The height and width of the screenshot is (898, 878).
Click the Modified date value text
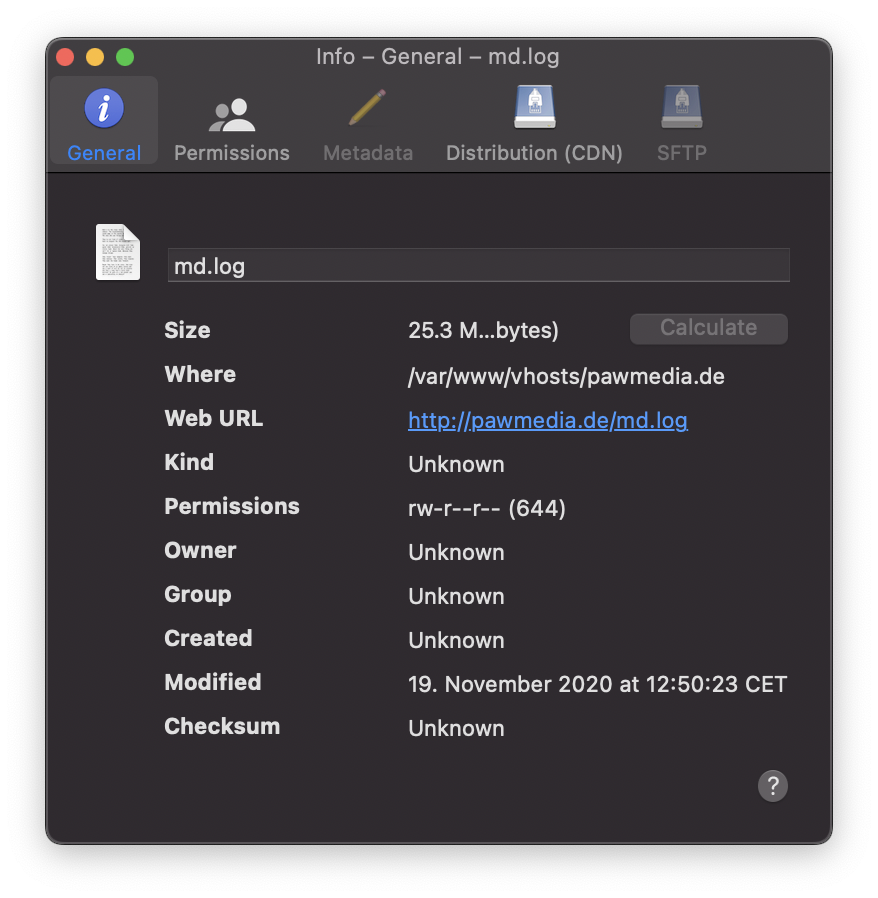(x=597, y=684)
